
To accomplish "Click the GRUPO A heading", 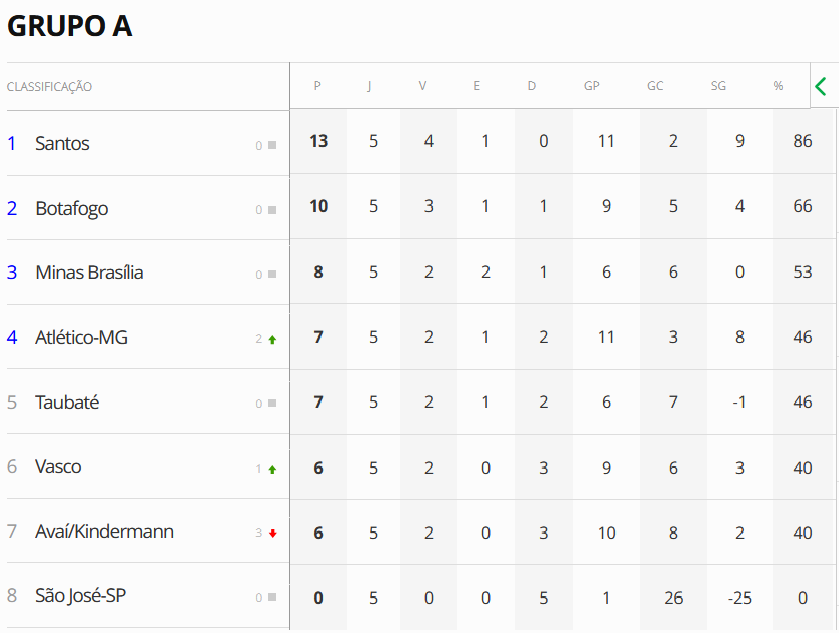I will [70, 27].
